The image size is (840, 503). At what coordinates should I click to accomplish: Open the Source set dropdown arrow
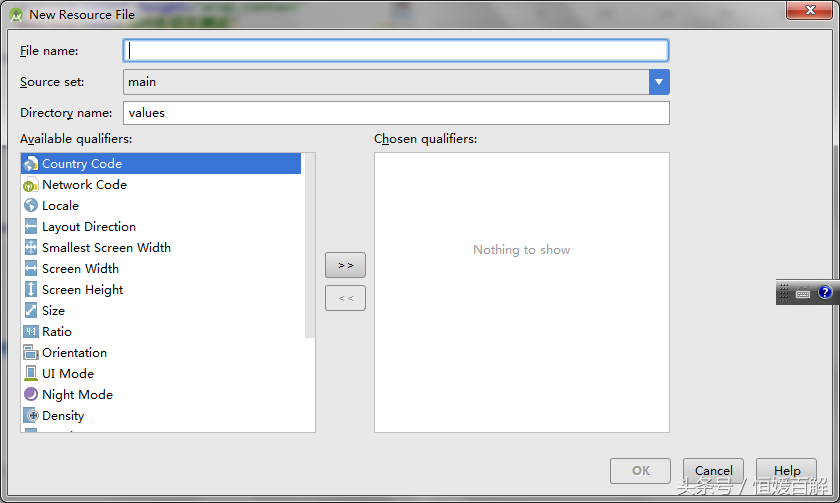[x=659, y=82]
